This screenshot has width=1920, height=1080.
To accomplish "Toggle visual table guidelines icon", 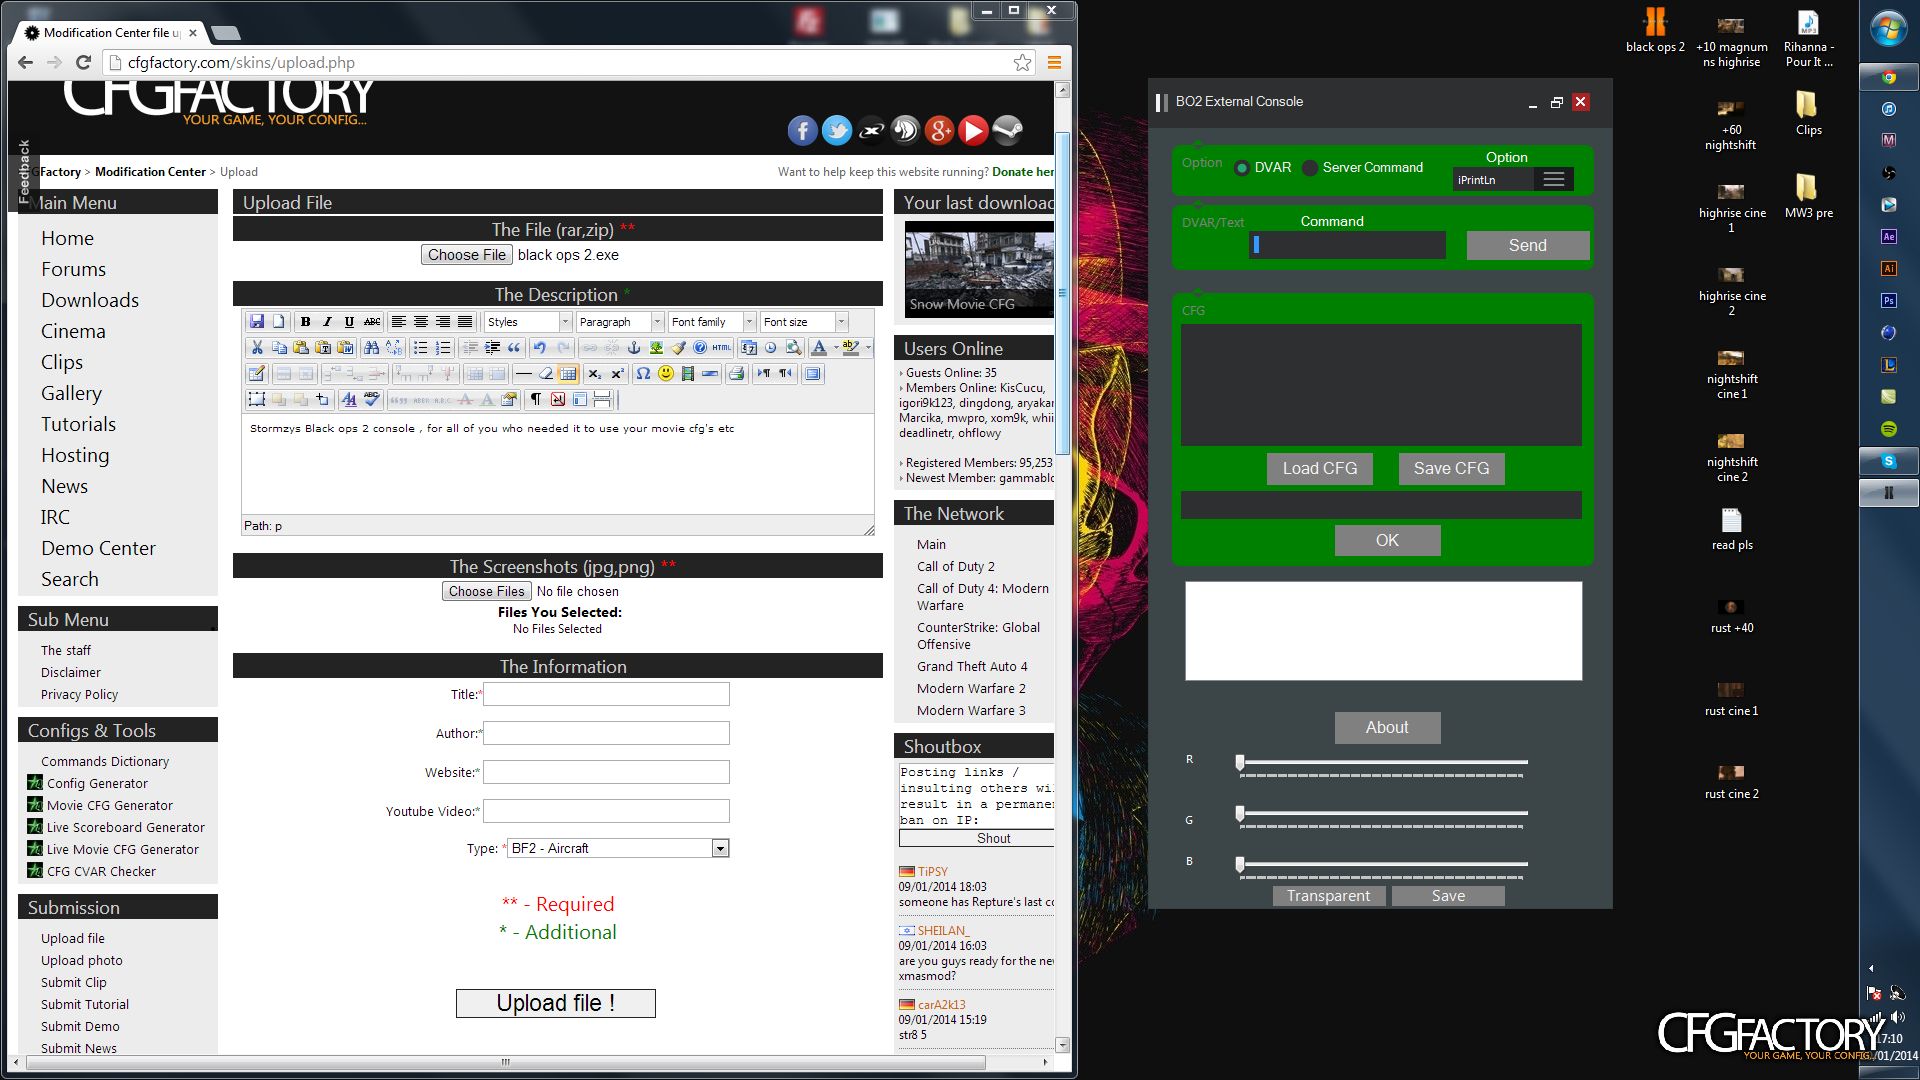I will pyautogui.click(x=568, y=374).
